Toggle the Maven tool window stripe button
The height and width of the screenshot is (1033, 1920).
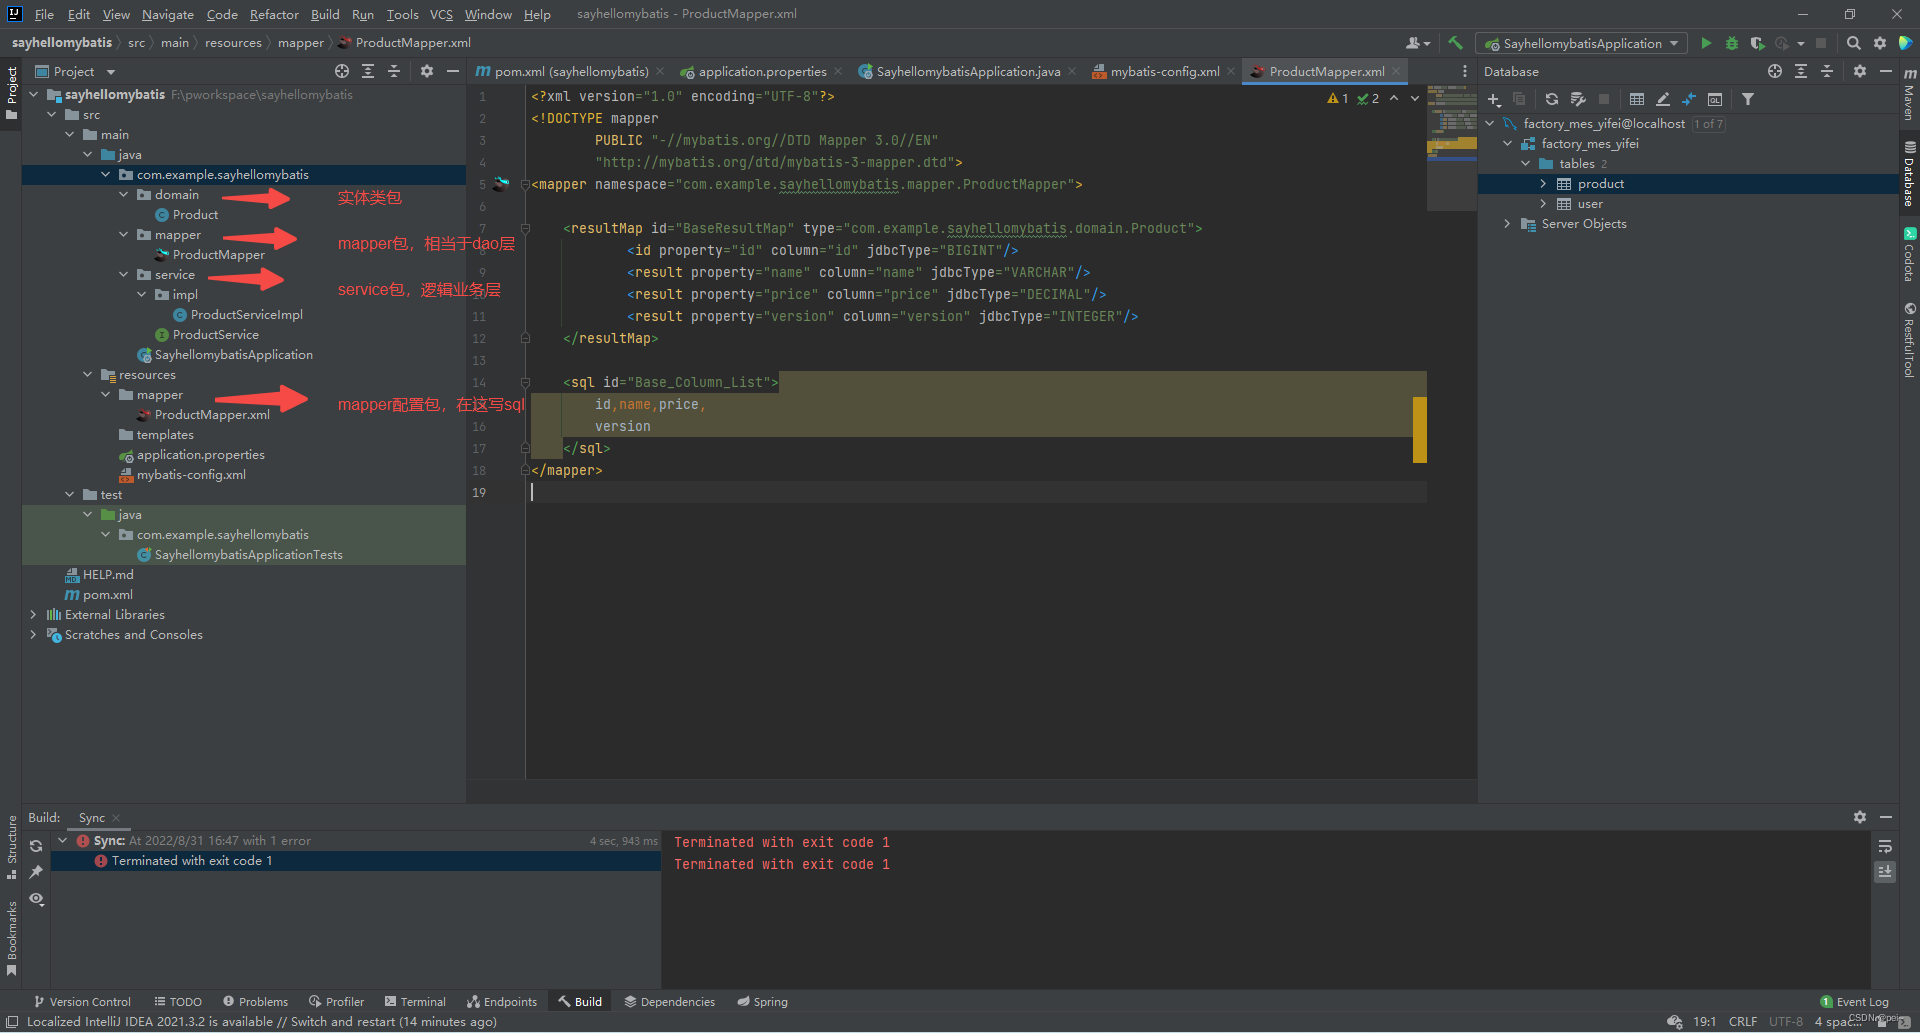coord(1909,94)
